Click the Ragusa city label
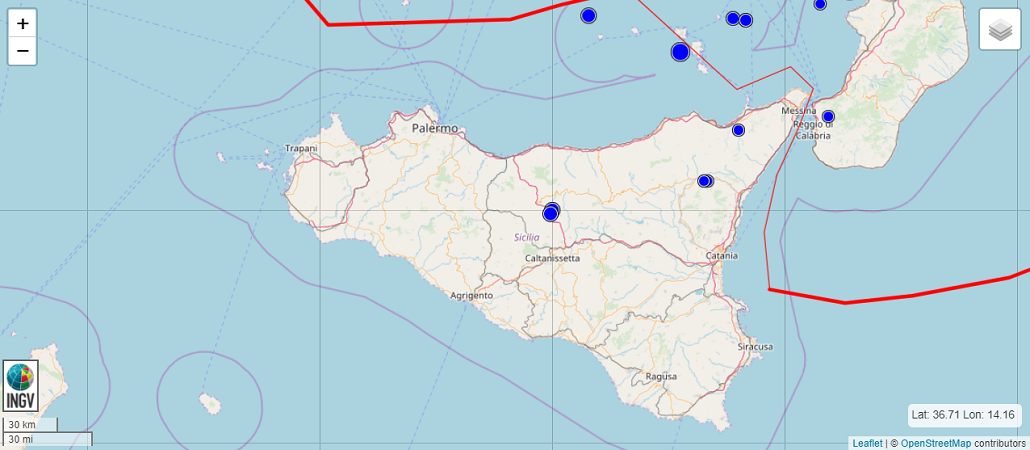The height and width of the screenshot is (450, 1030). (x=662, y=376)
